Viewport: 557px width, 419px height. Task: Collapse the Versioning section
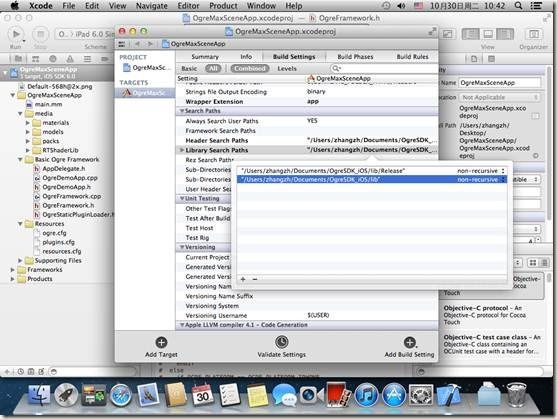click(x=182, y=247)
